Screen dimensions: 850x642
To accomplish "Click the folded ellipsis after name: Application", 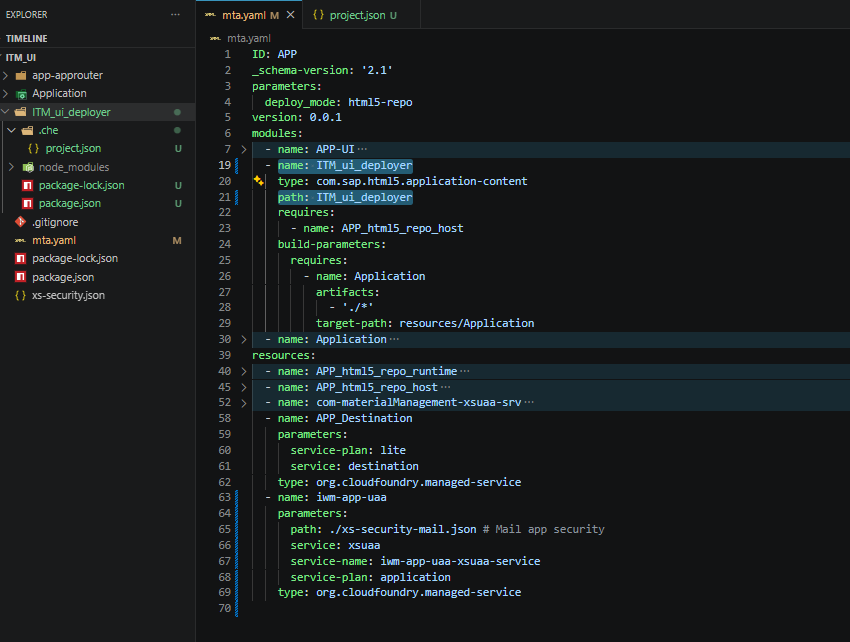I will click(x=394, y=339).
